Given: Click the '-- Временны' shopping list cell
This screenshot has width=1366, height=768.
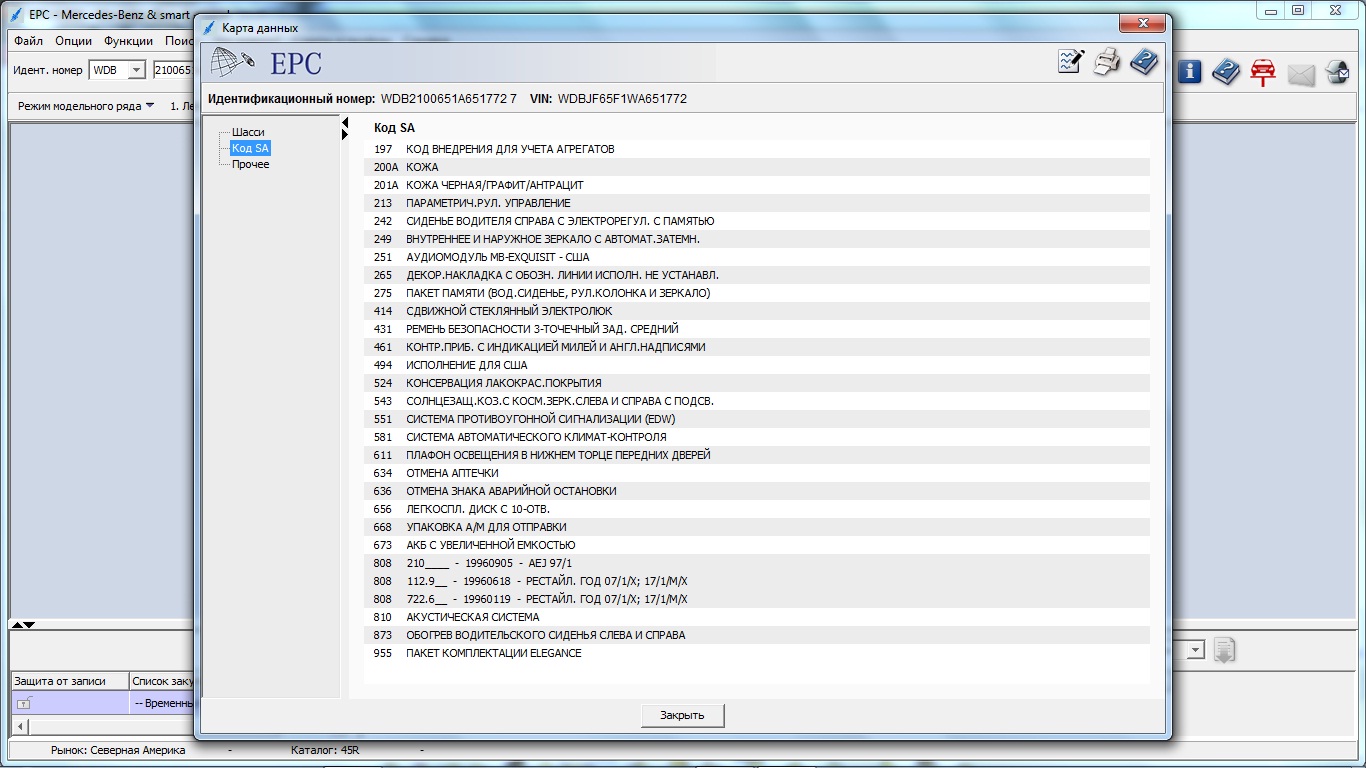Looking at the screenshot, I should 161,703.
